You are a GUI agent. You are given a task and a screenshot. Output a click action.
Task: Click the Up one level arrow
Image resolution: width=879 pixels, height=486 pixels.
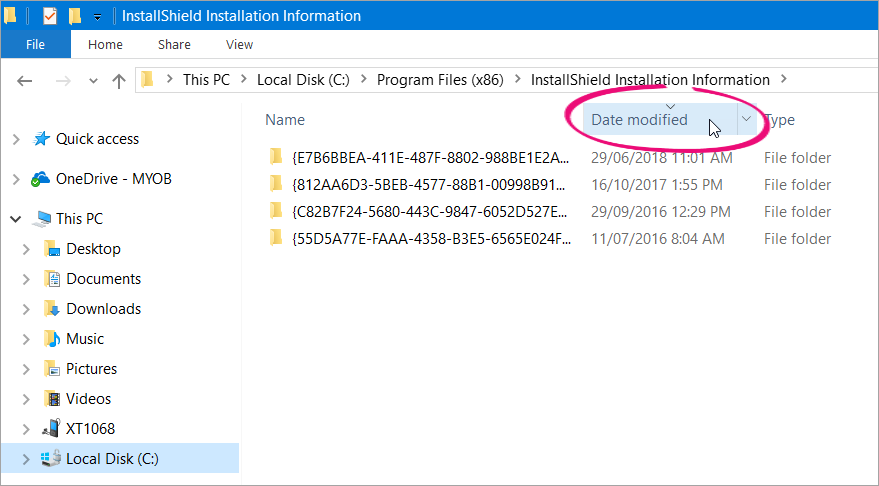(119, 81)
